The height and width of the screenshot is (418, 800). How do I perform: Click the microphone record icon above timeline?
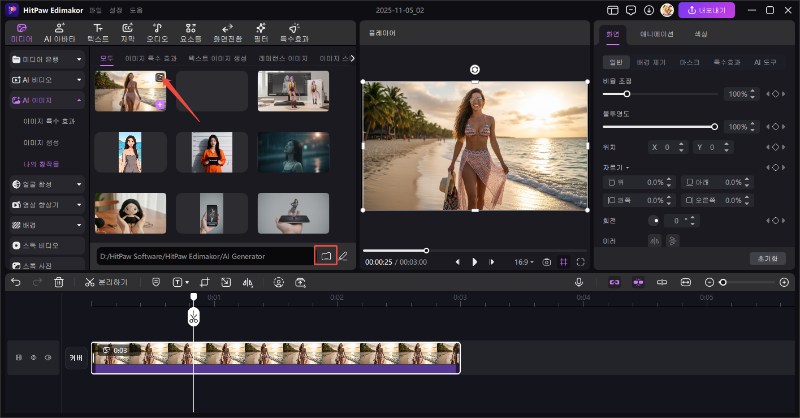coord(579,283)
